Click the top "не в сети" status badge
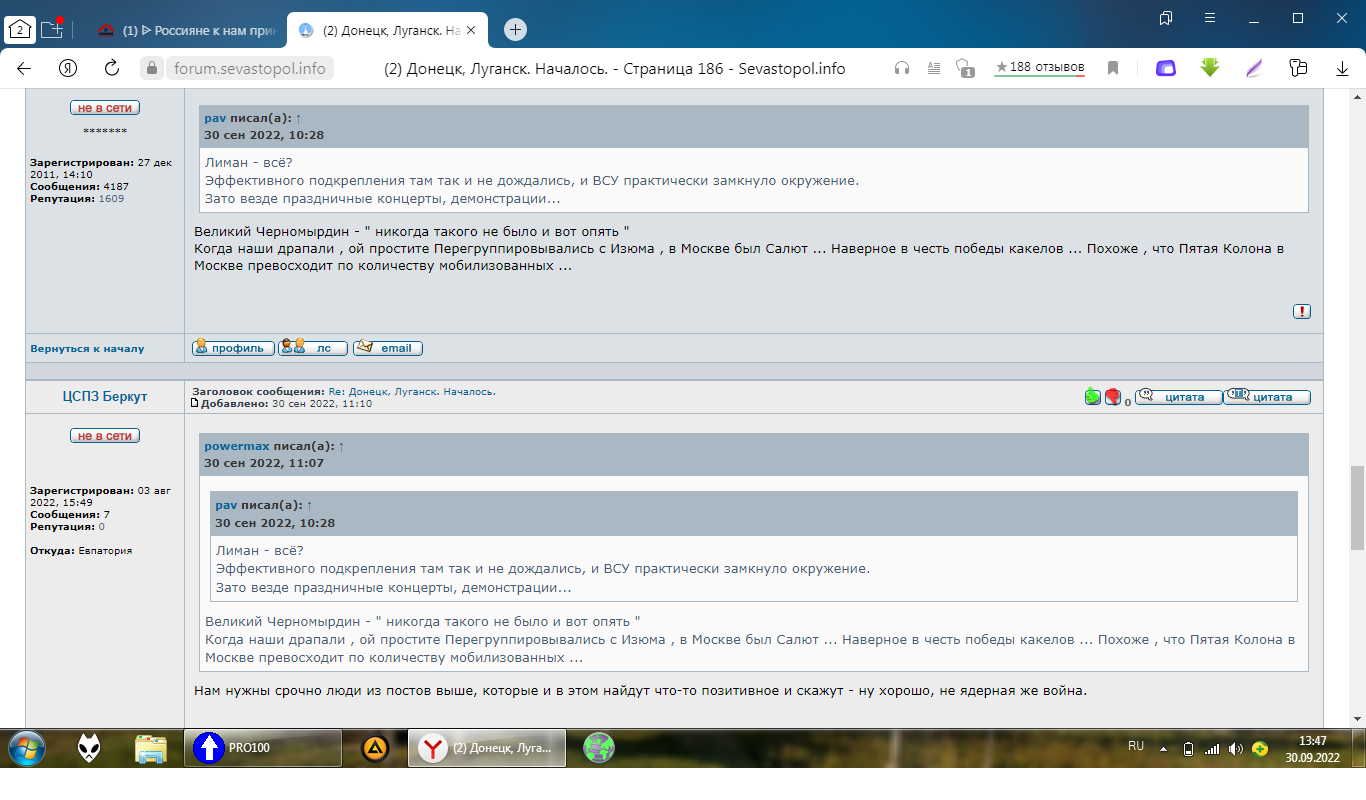The width and height of the screenshot is (1366, 800). [x=105, y=108]
